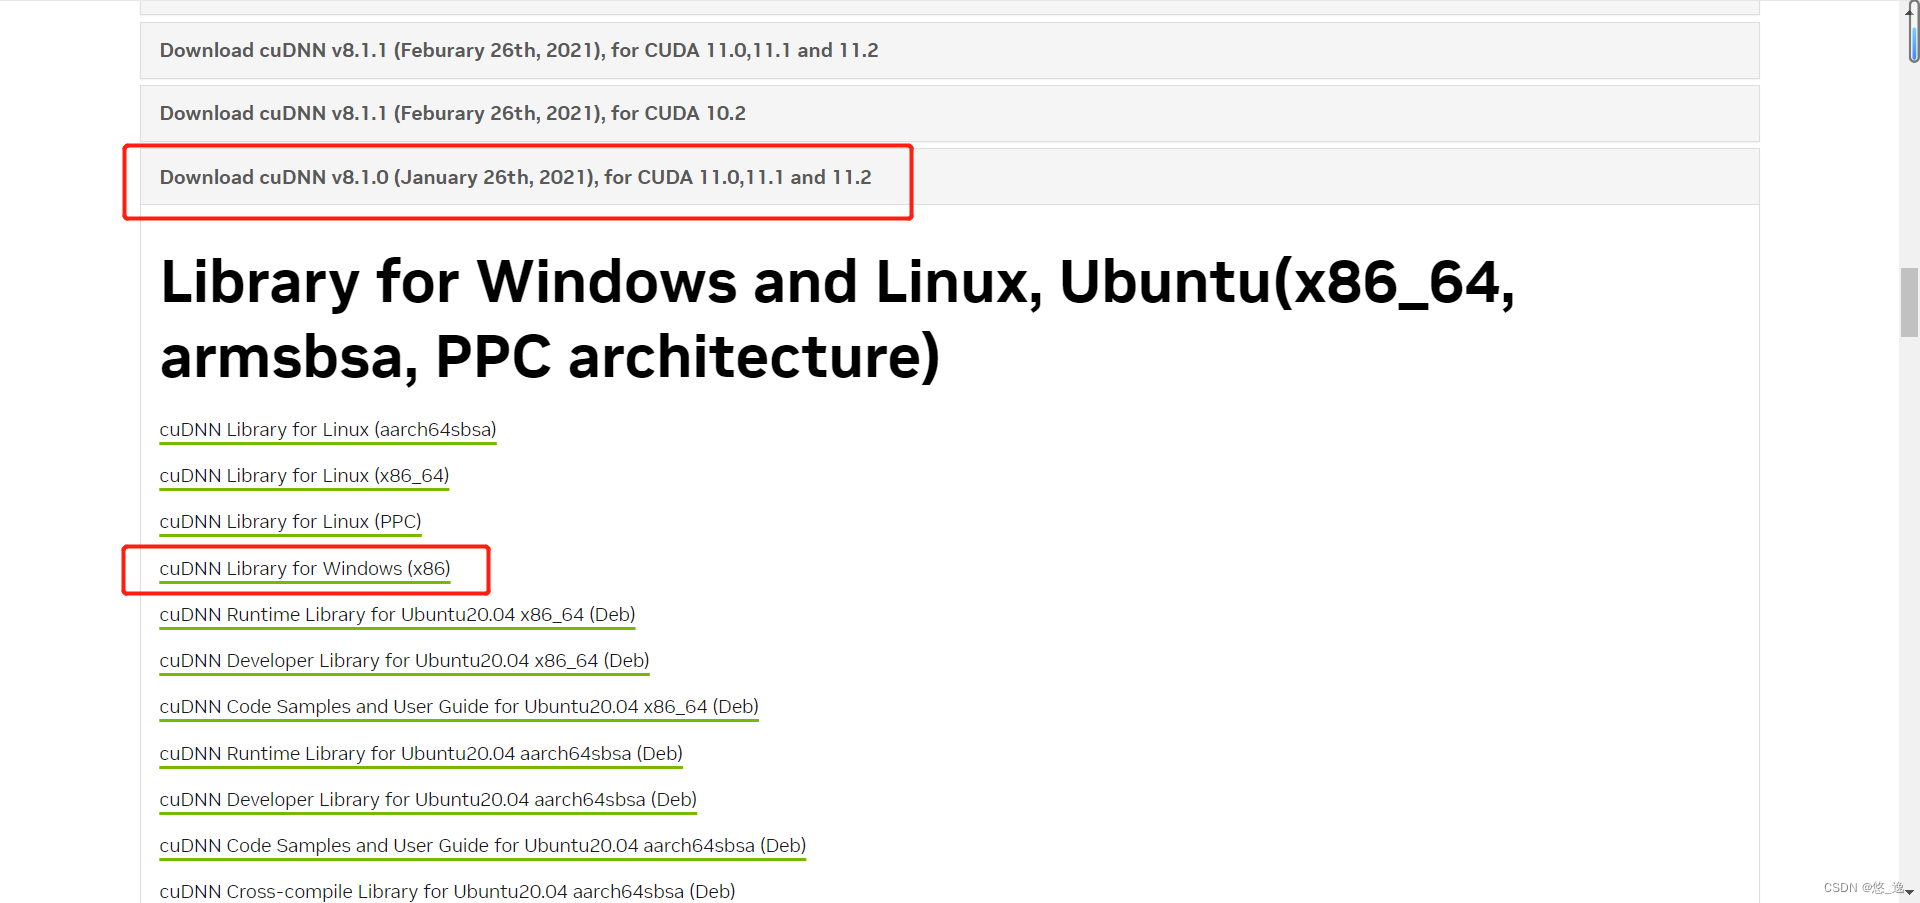Screen dimensions: 1920x903
Task: Download cuDNN Library for Linux (x86_64)
Action: coord(304,475)
